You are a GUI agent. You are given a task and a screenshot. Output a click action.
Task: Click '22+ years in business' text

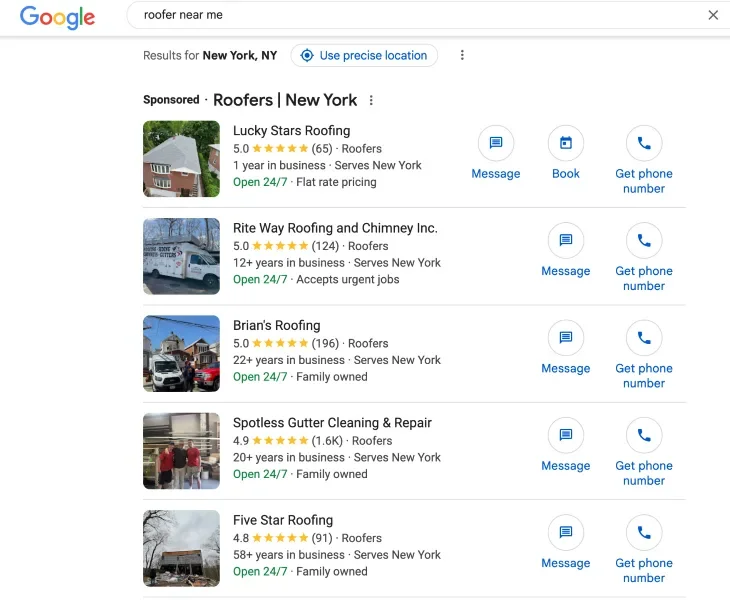pyautogui.click(x=289, y=360)
